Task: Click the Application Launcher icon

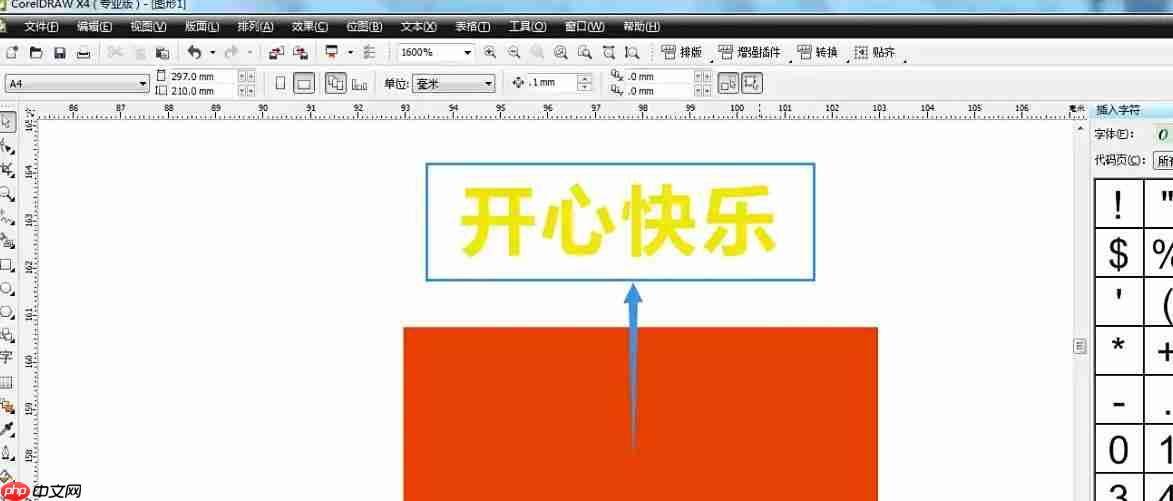Action: click(x=331, y=52)
